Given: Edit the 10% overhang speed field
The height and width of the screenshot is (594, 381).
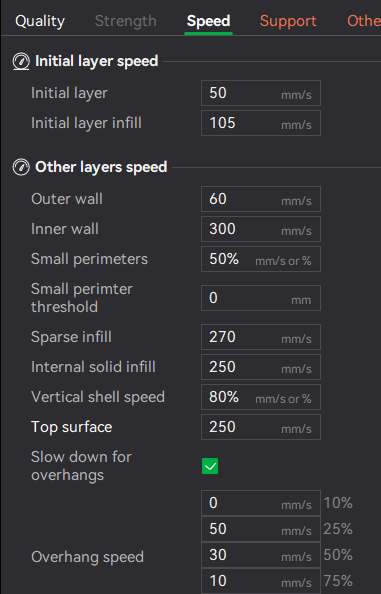Looking at the screenshot, I should point(261,503).
